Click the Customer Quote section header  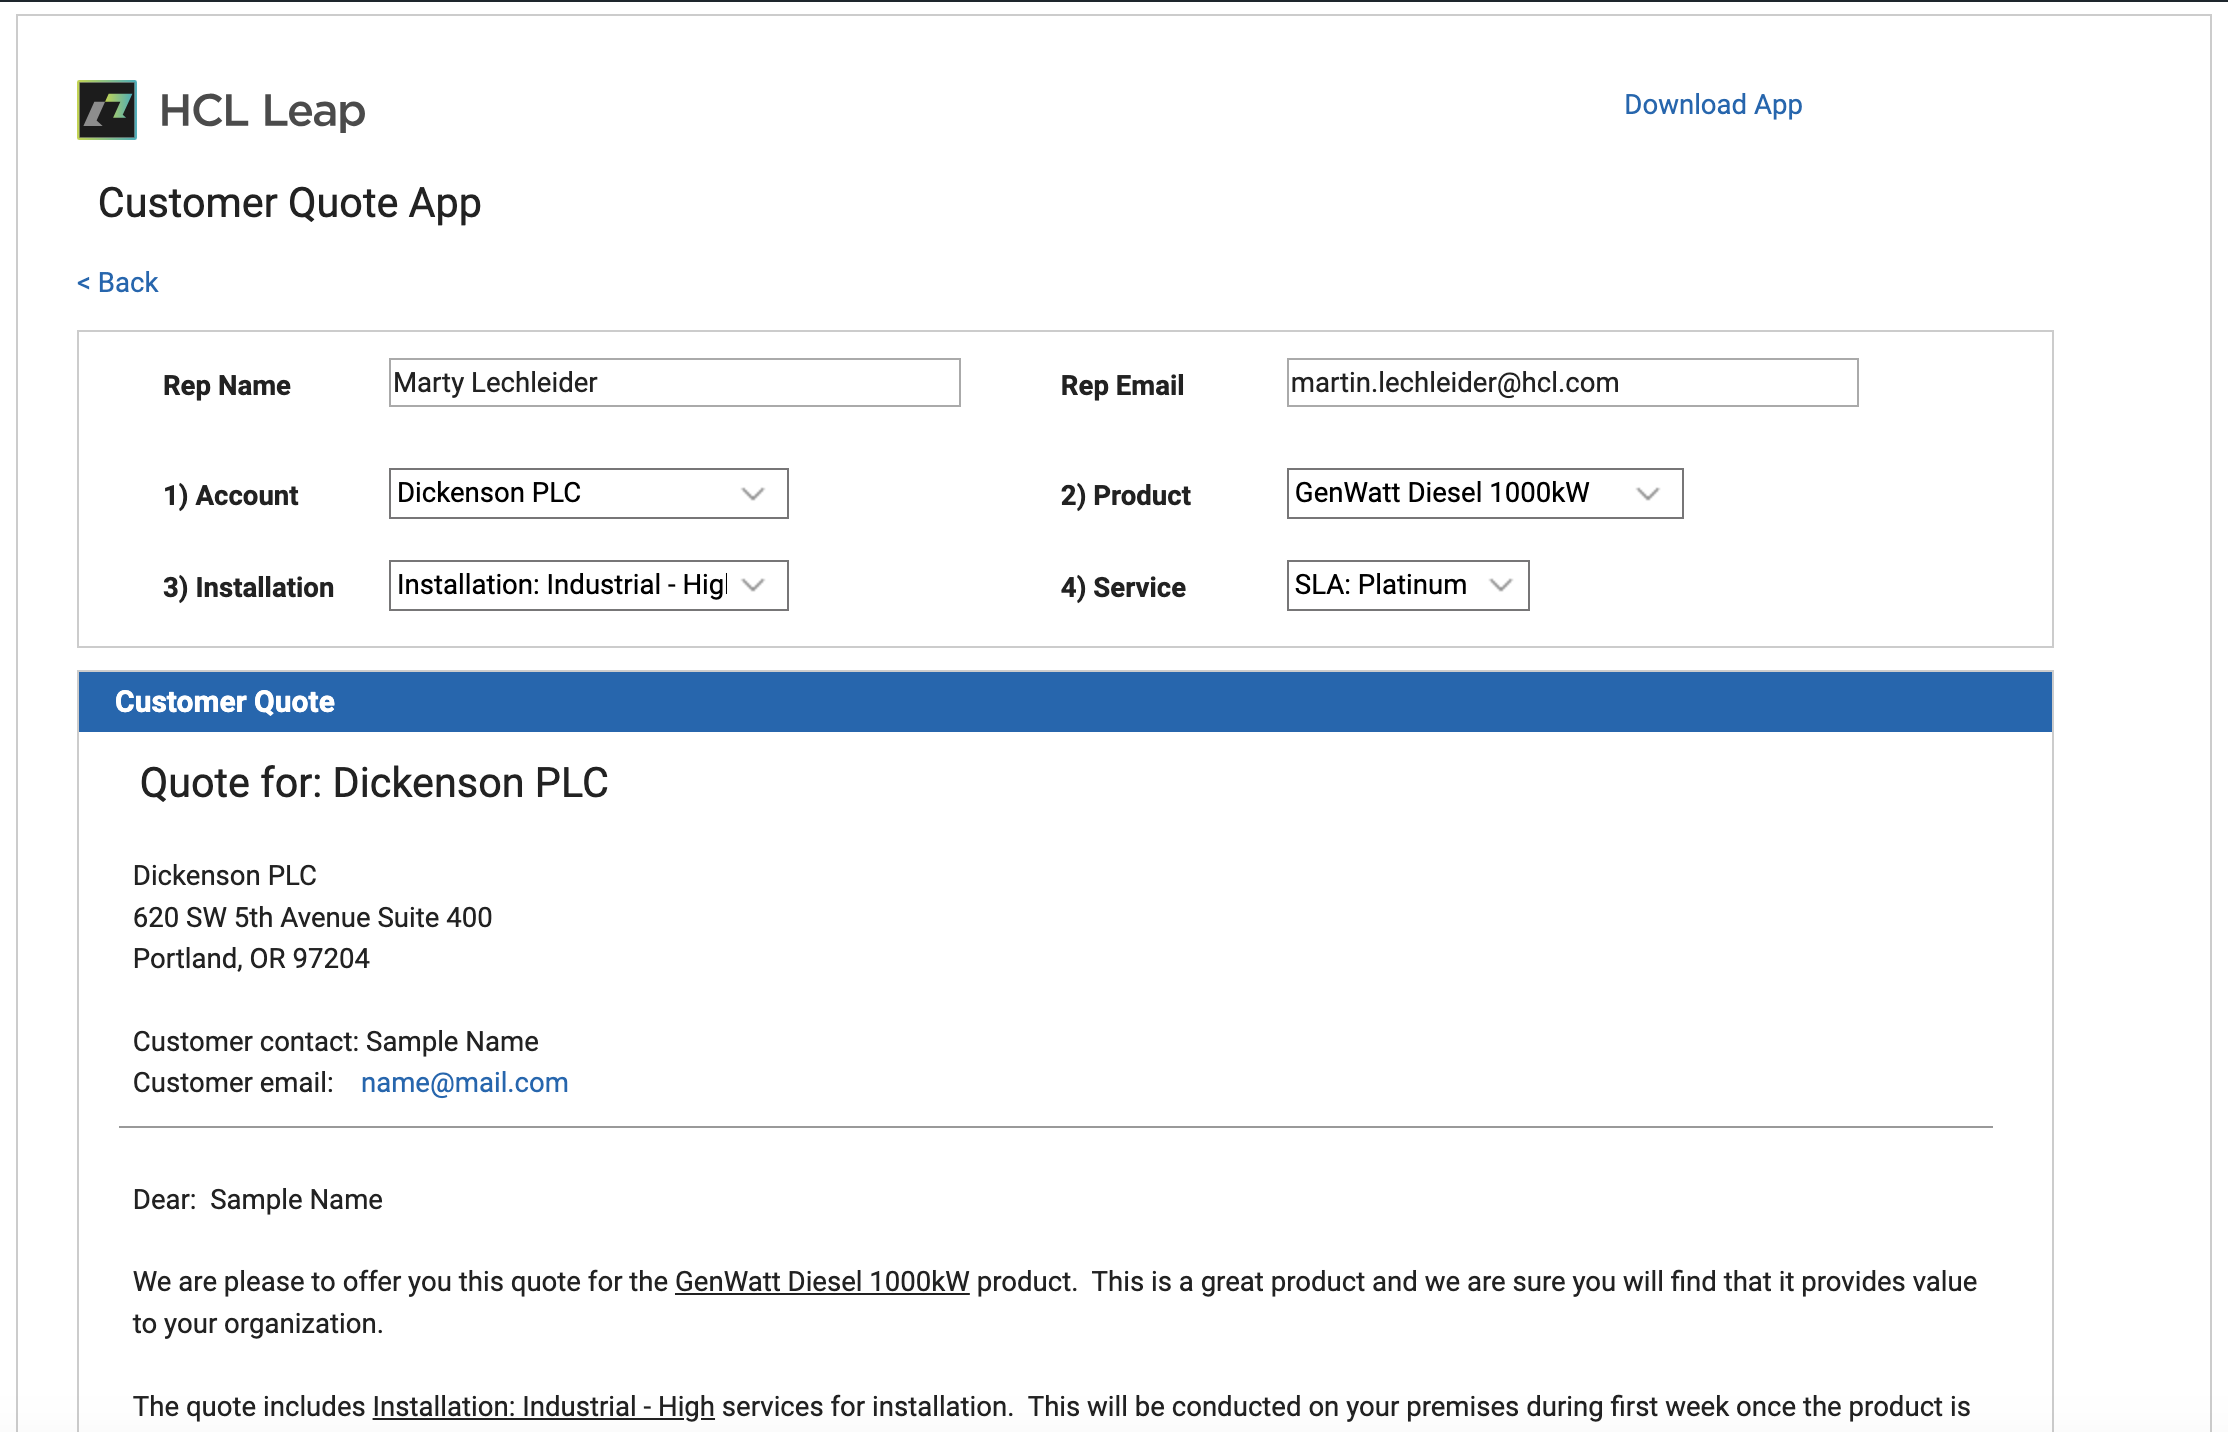pos(1065,702)
